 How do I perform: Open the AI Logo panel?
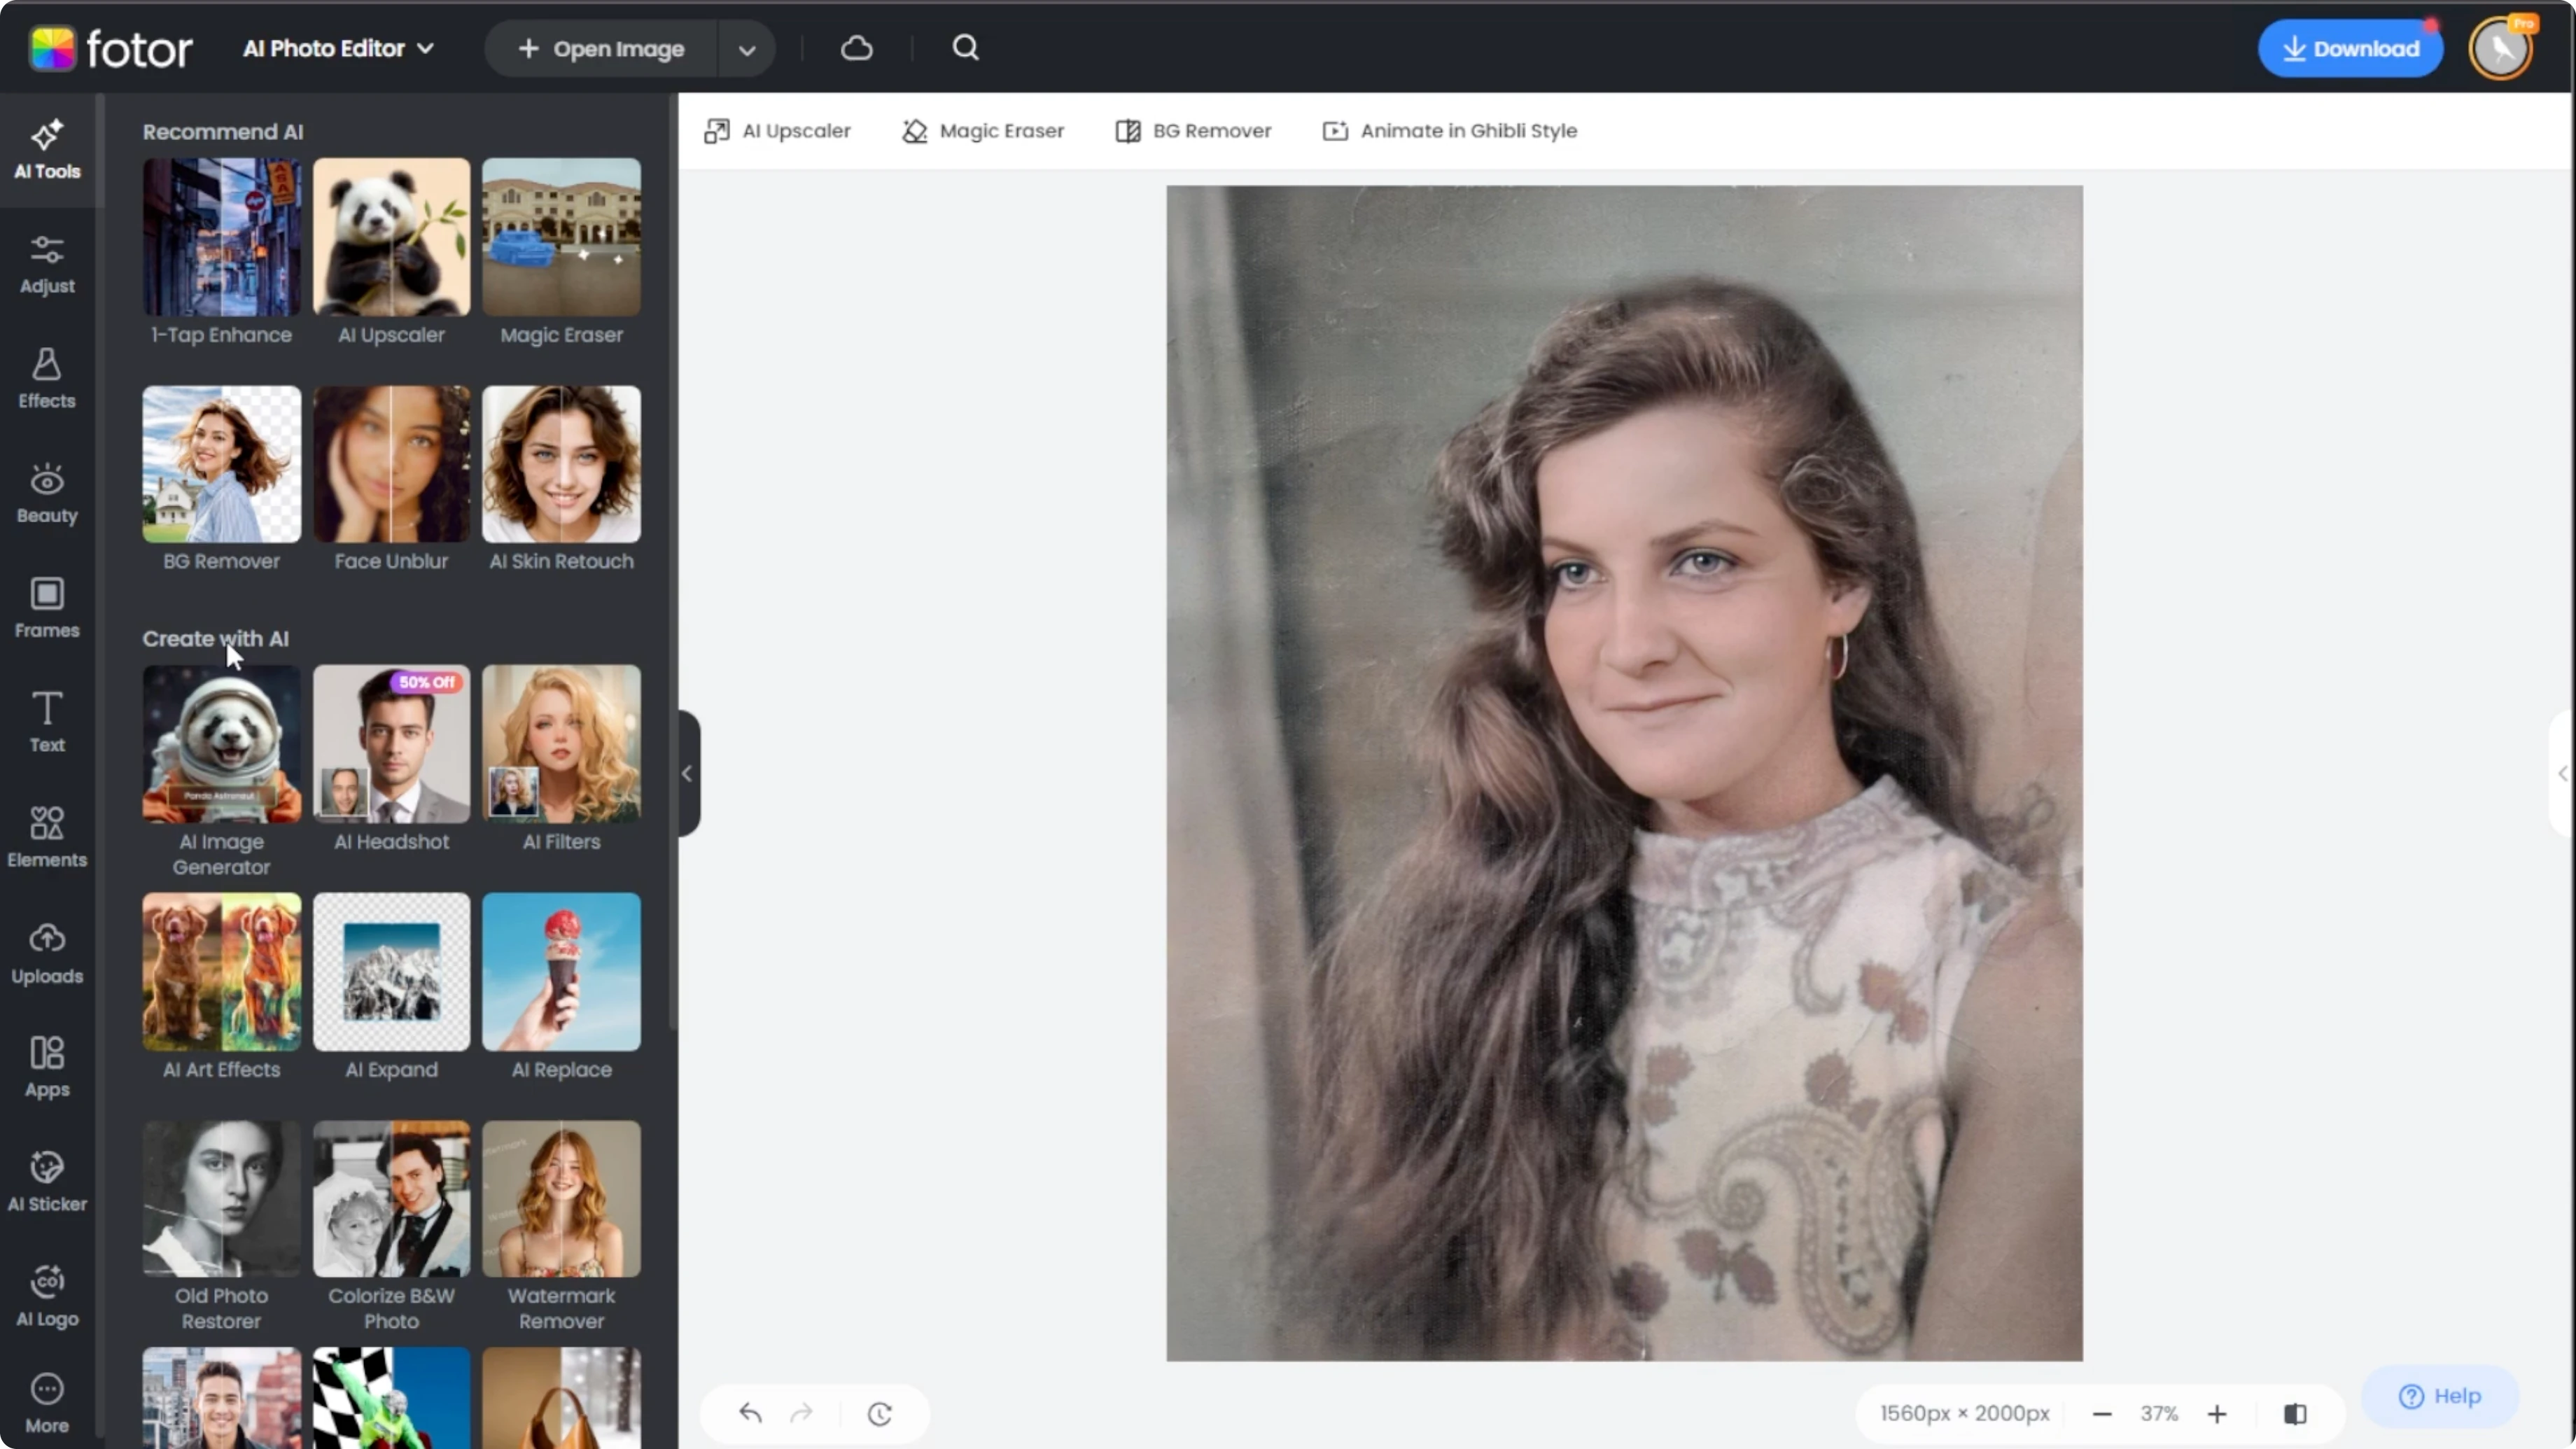tap(47, 1296)
